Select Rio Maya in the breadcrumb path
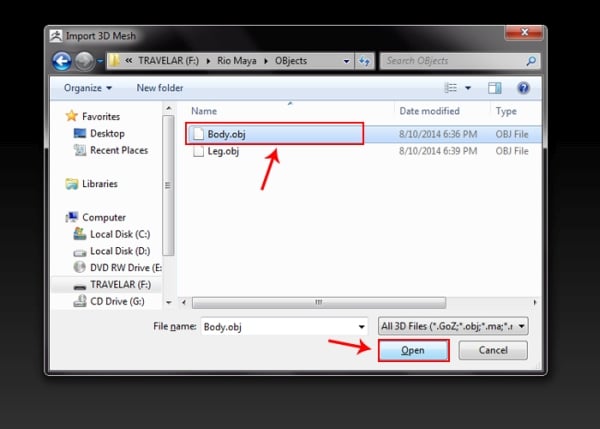This screenshot has height=429, width=600. (x=237, y=61)
